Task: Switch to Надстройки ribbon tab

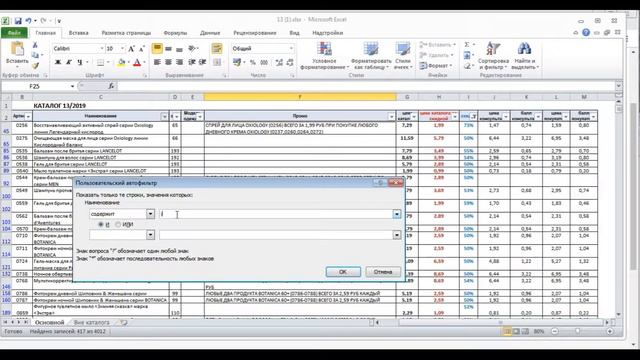Action: pos(327,33)
